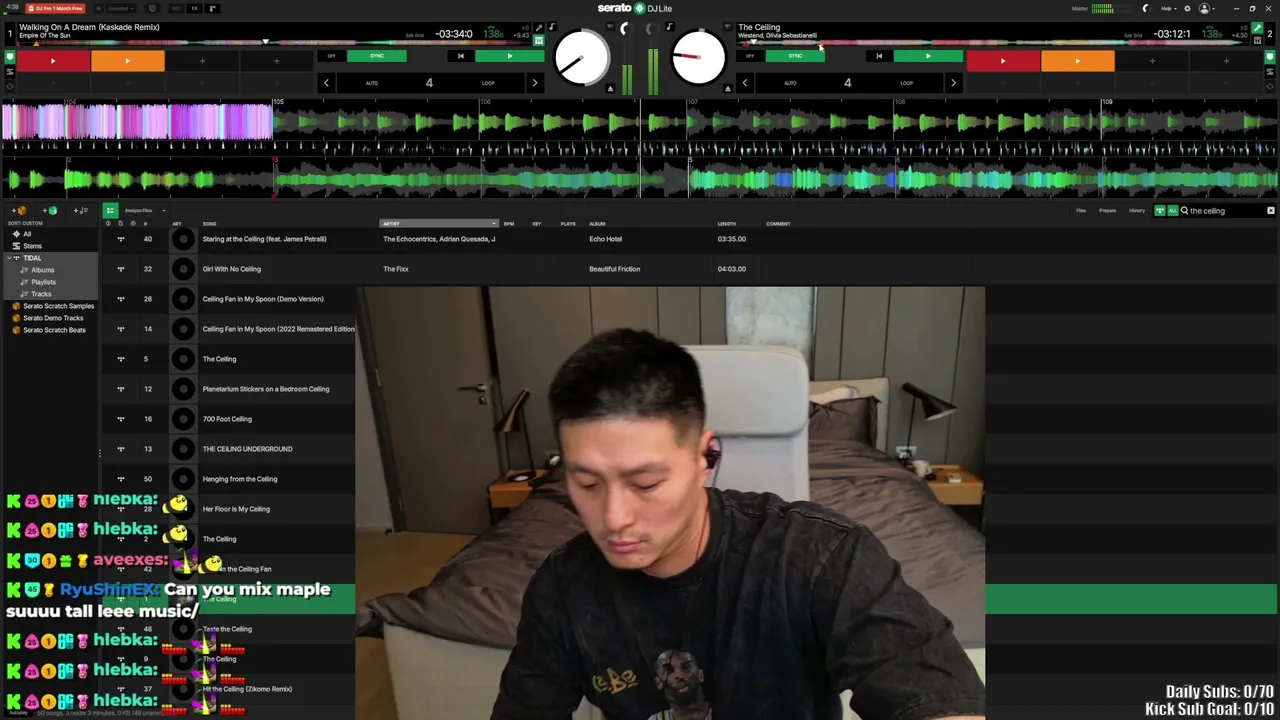Add a new smart crate

coord(50,211)
